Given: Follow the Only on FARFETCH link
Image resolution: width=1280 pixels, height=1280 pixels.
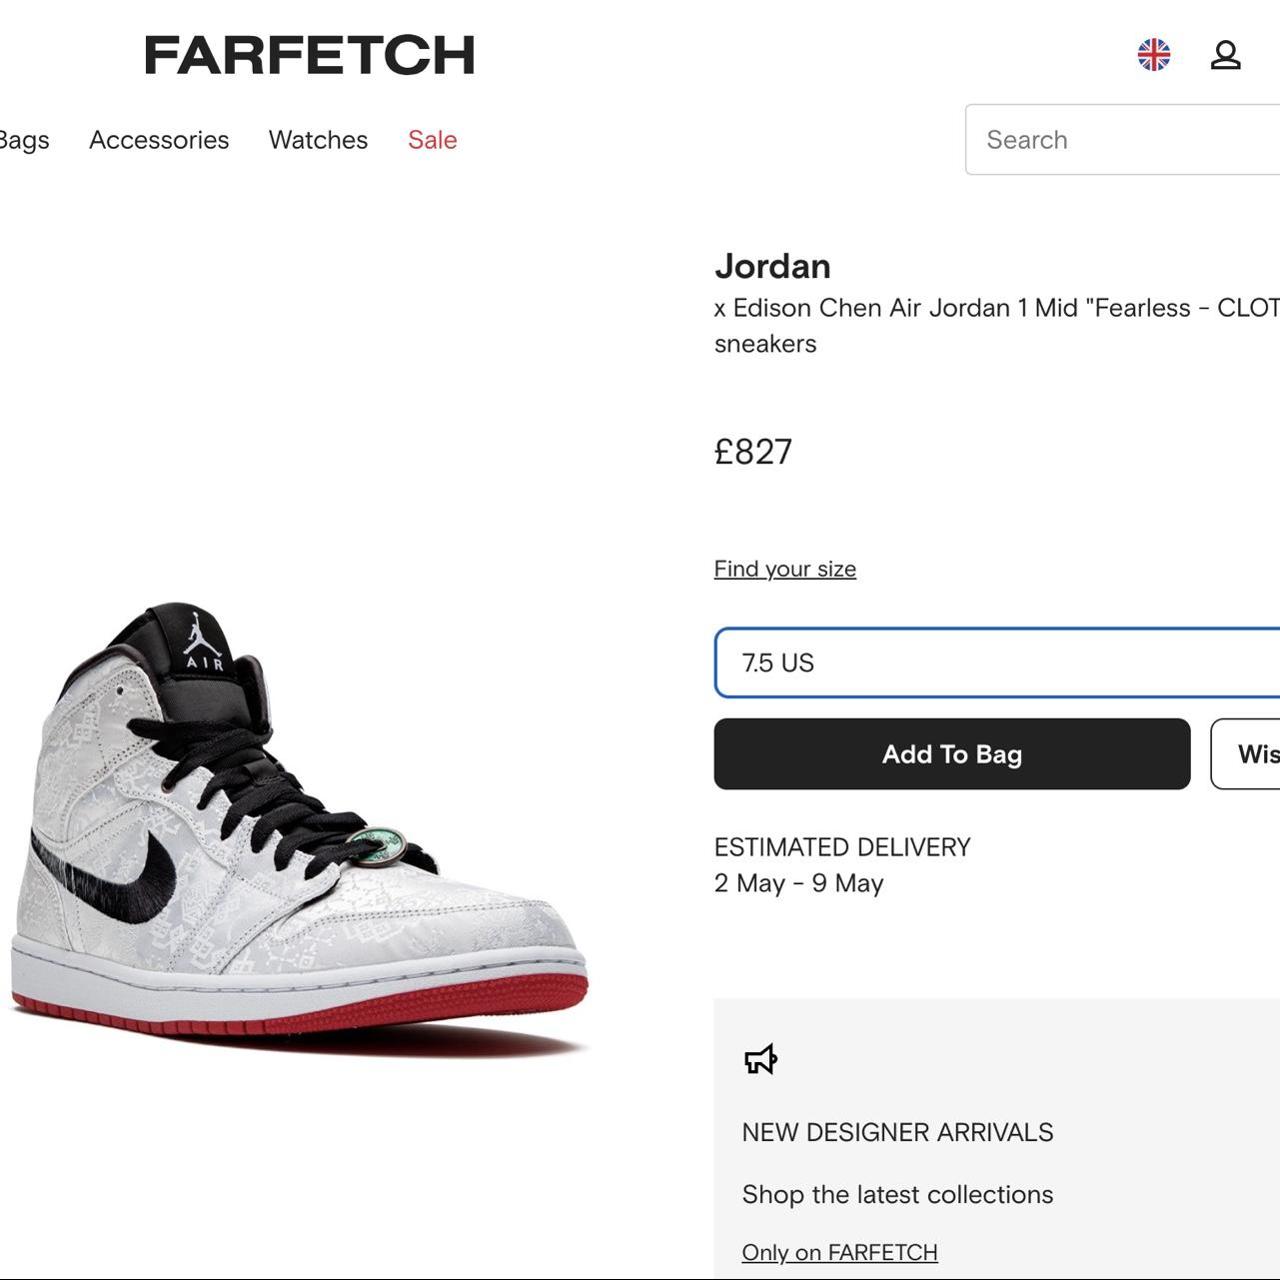Looking at the screenshot, I should click(x=840, y=1252).
